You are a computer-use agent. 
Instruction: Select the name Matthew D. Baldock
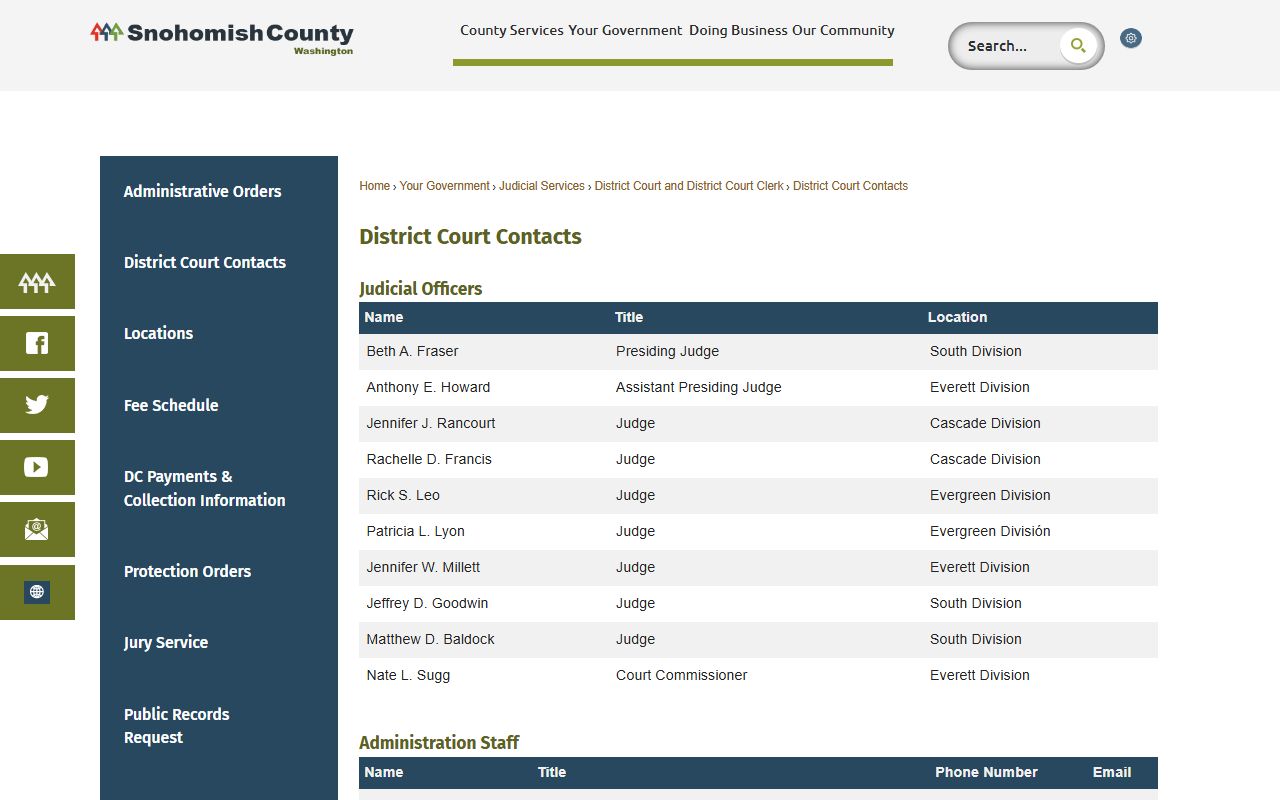430,639
